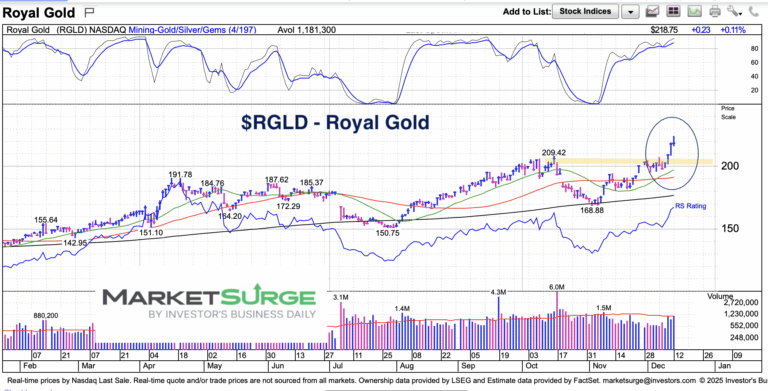
Task: Click the (RGLD) NASDAQ ticker text
Action: point(91,30)
